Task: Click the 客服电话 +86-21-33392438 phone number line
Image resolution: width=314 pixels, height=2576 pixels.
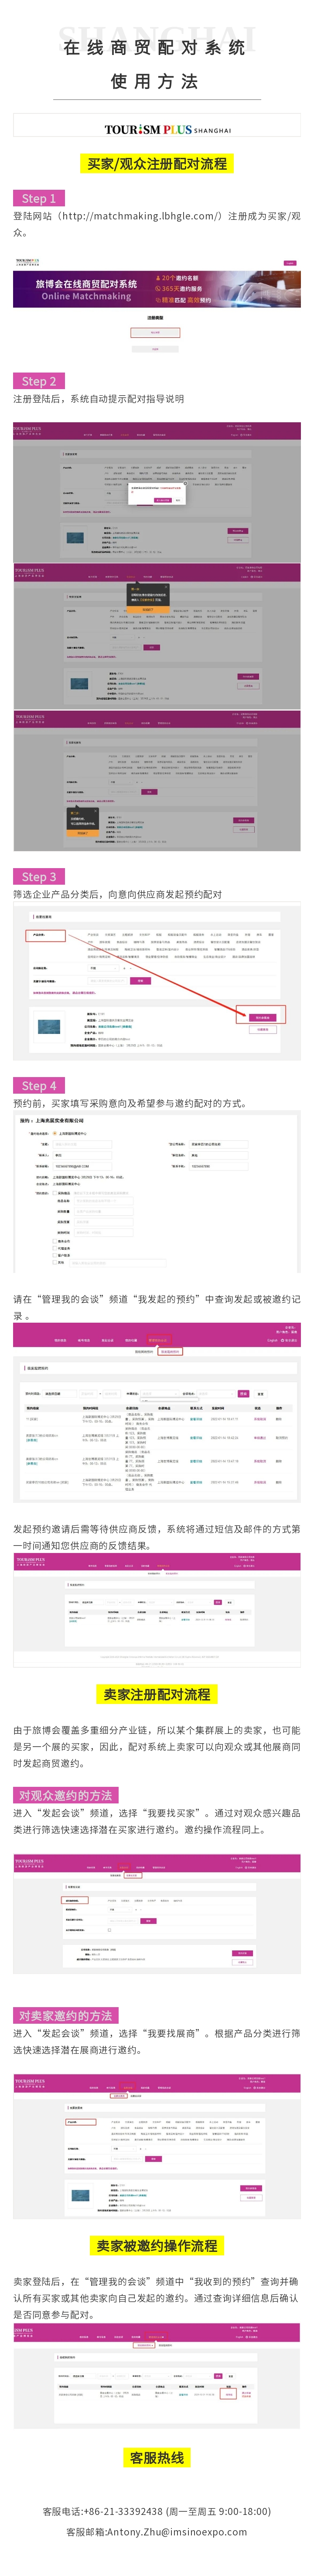Action: point(157,2511)
